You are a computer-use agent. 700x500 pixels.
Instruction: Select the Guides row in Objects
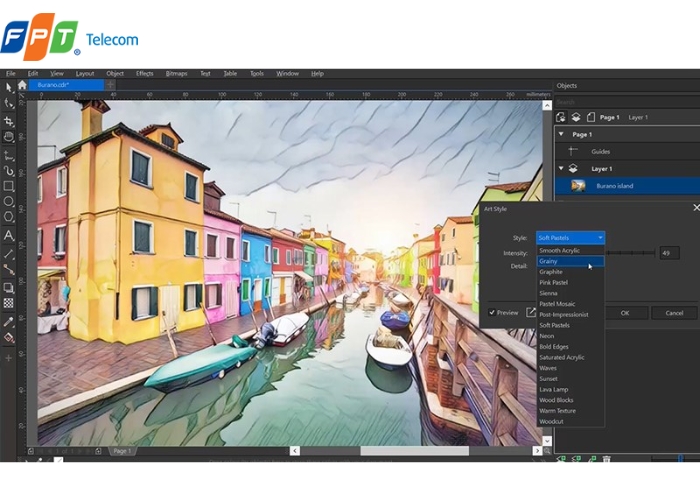pos(627,151)
